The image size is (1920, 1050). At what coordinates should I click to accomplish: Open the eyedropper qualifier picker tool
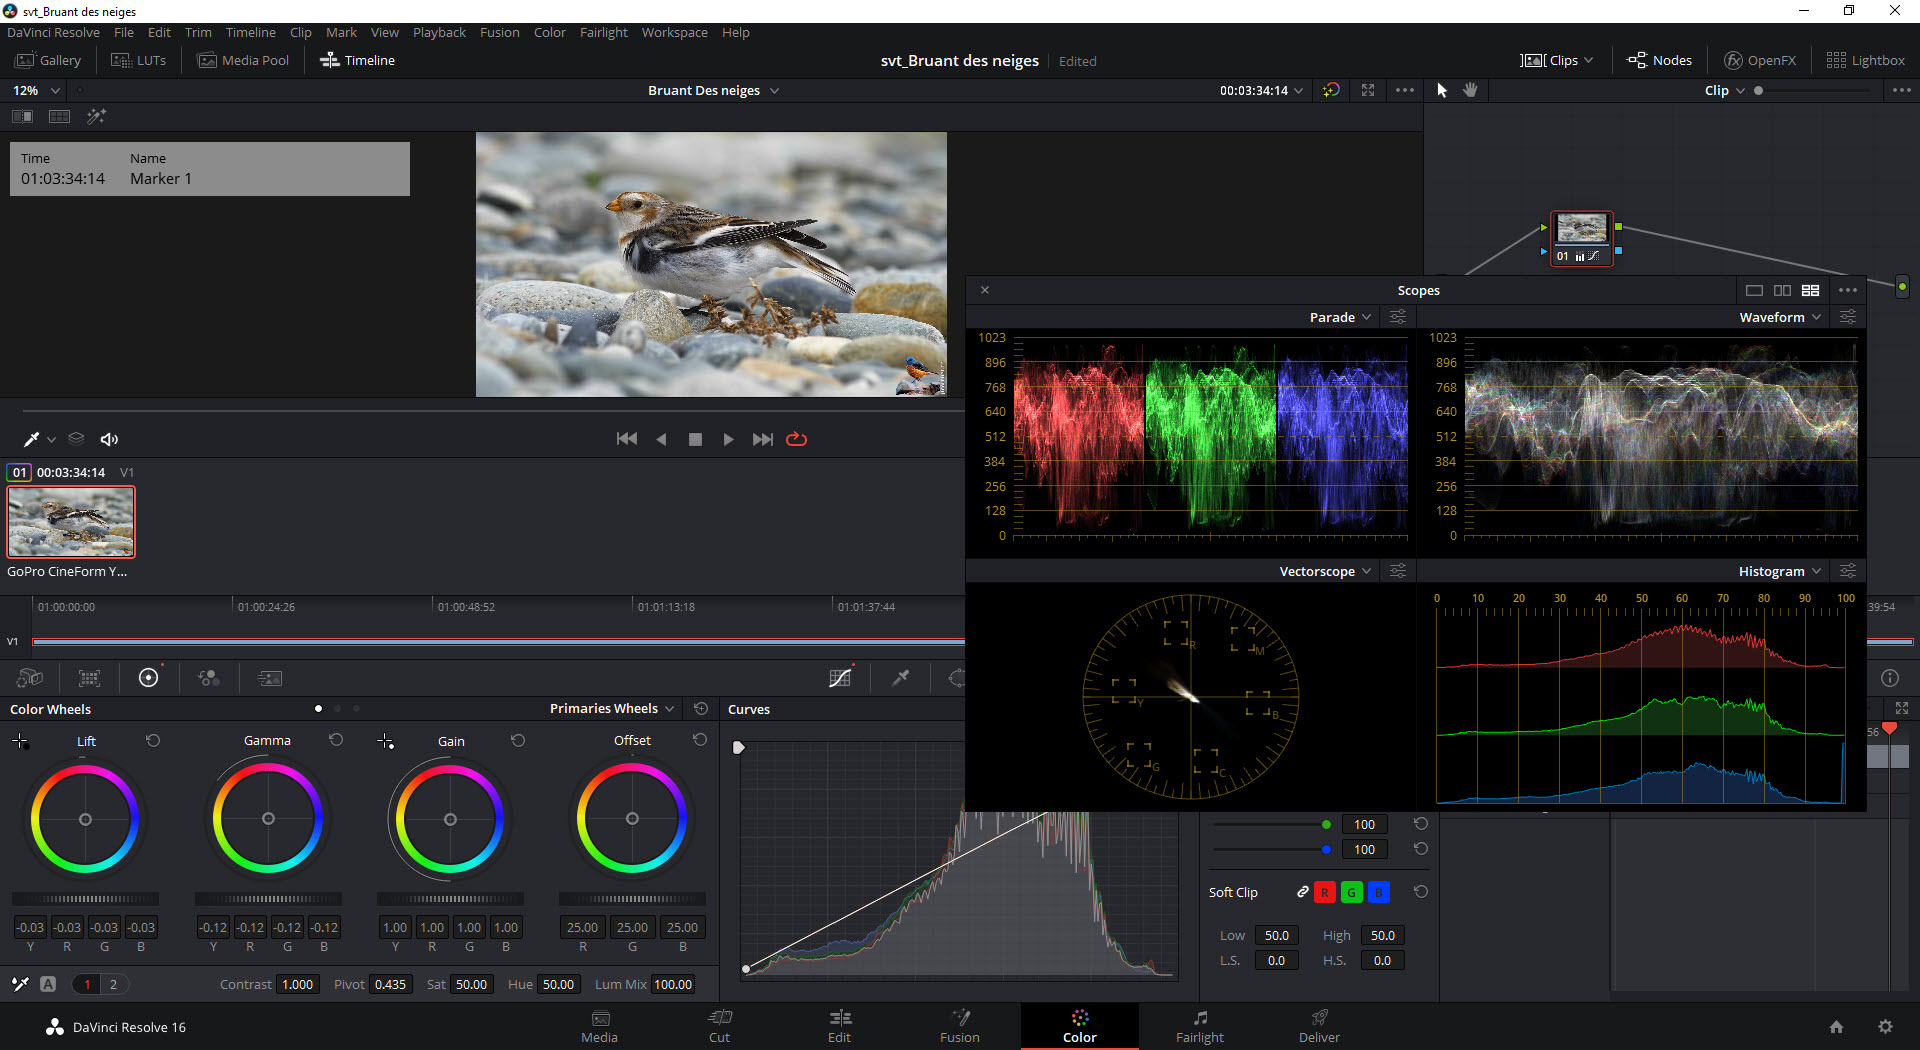click(x=31, y=439)
